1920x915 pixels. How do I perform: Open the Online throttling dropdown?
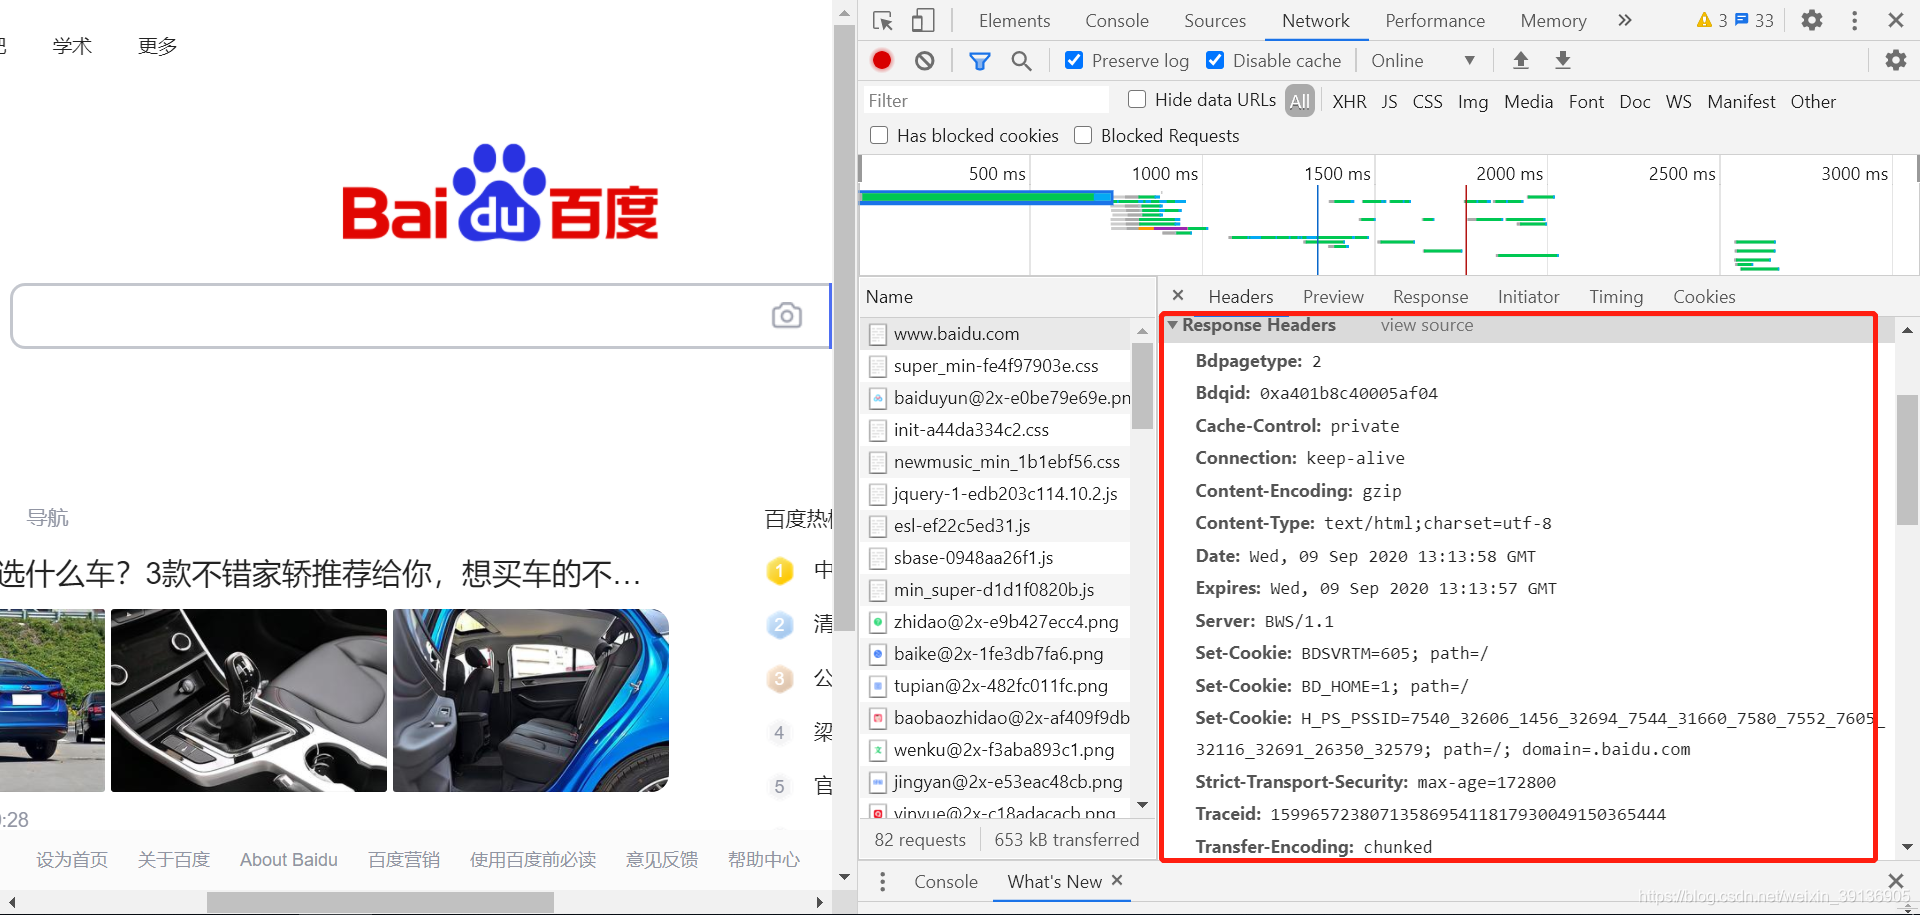click(1422, 61)
